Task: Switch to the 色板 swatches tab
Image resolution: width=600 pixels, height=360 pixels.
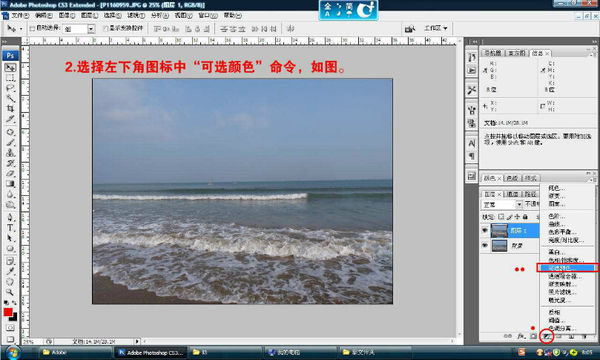Action: [512, 178]
